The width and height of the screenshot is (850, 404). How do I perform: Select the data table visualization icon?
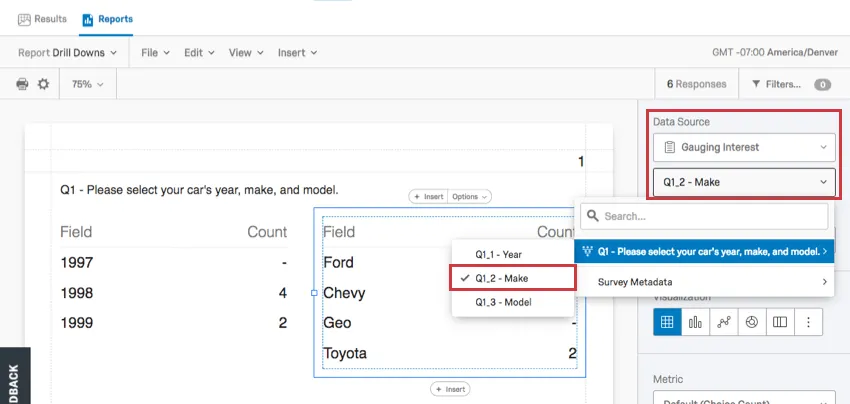[x=667, y=322]
